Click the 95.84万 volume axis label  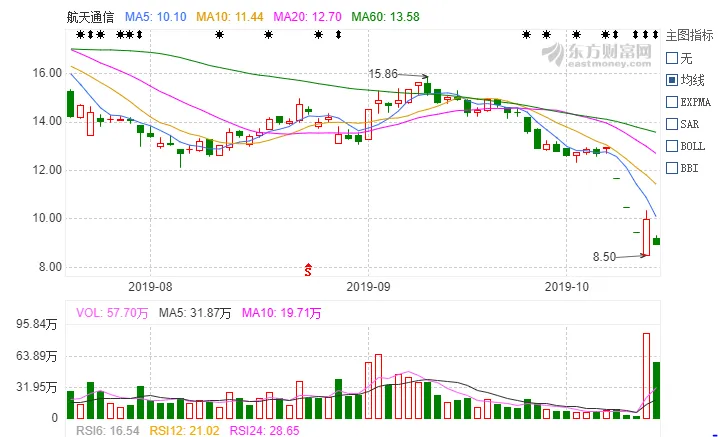pos(37,324)
